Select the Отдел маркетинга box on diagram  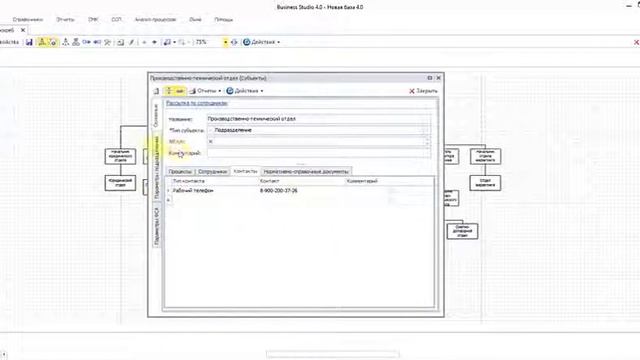coord(485,183)
